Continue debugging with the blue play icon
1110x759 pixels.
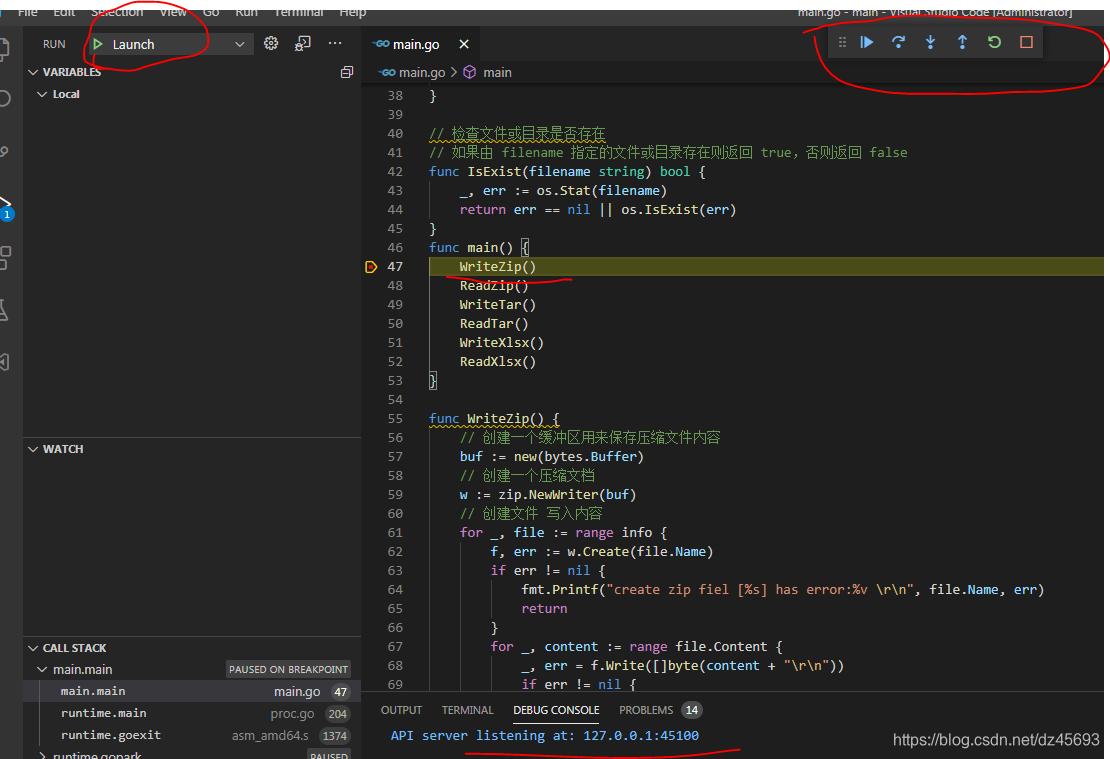[x=866, y=42]
